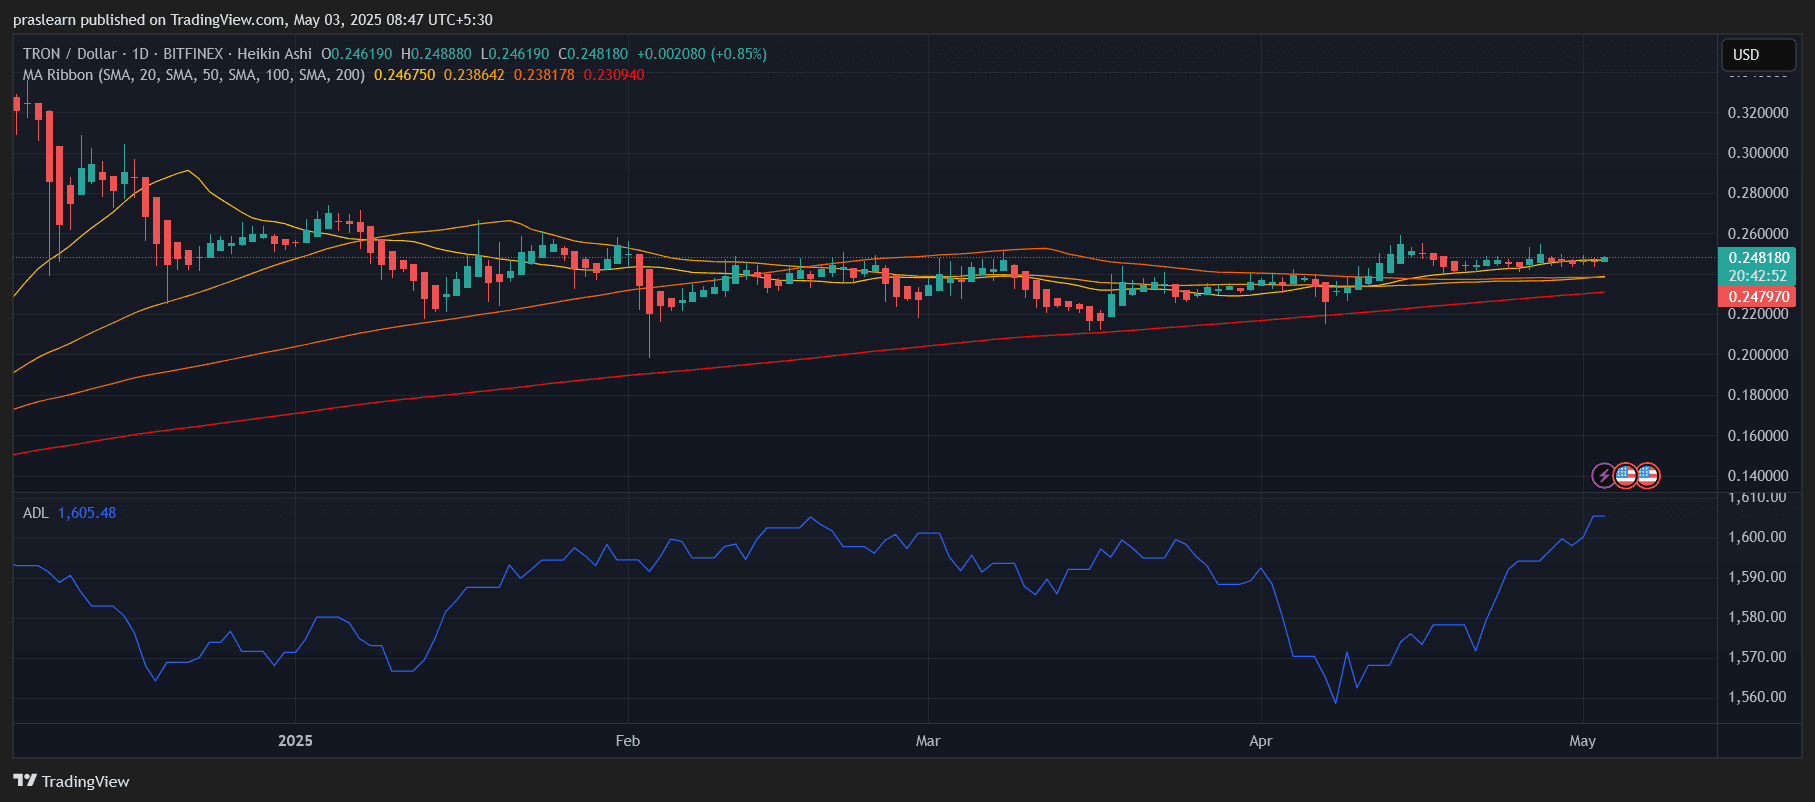
Task: Click the Feb label on time axis
Action: tap(627, 741)
